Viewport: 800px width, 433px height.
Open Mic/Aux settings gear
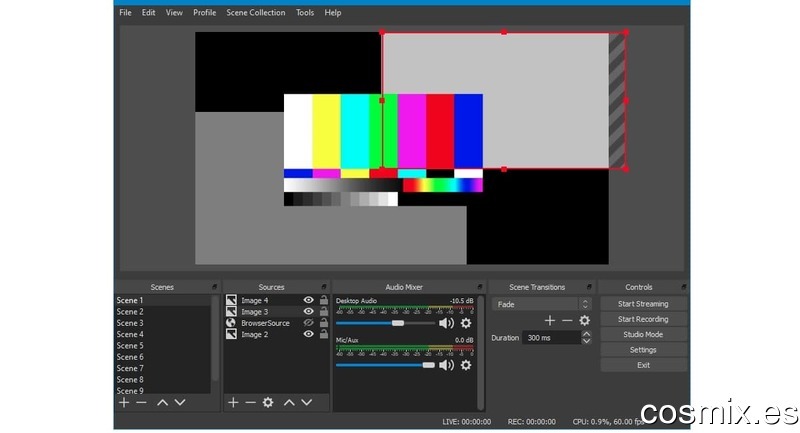pyautogui.click(x=466, y=365)
